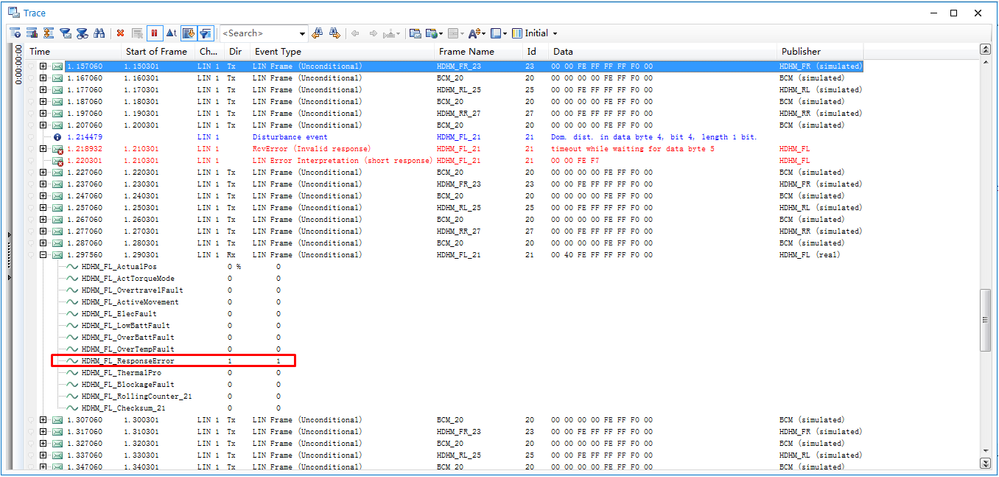The width and height of the screenshot is (999, 477).
Task: Click the Trace window title icon
Action: coord(12,12)
